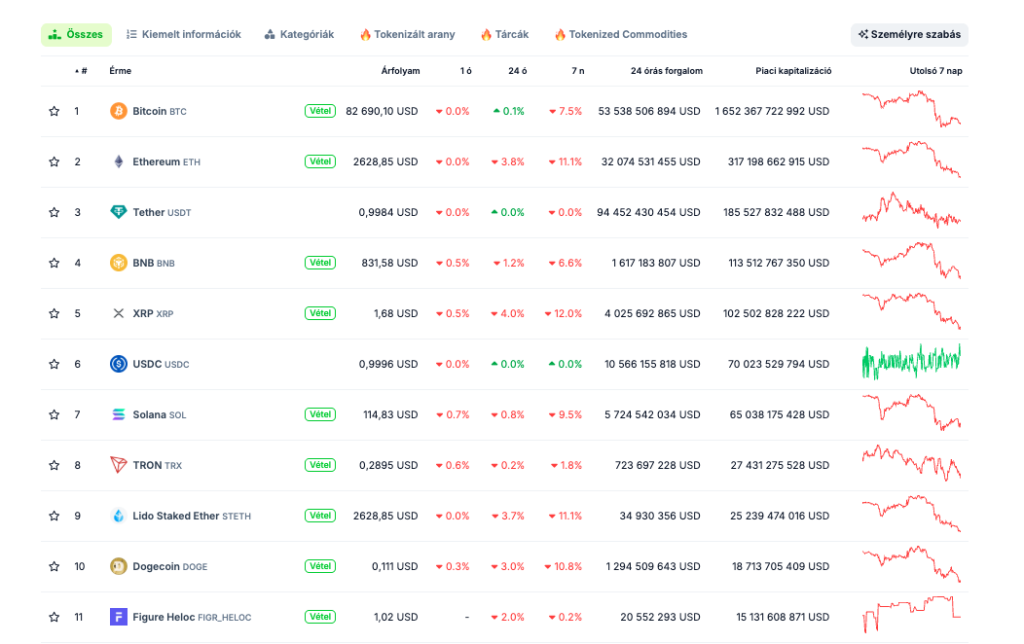This screenshot has width=1024, height=644.
Task: Star Bitcoin to add to watchlist
Action: 54,111
